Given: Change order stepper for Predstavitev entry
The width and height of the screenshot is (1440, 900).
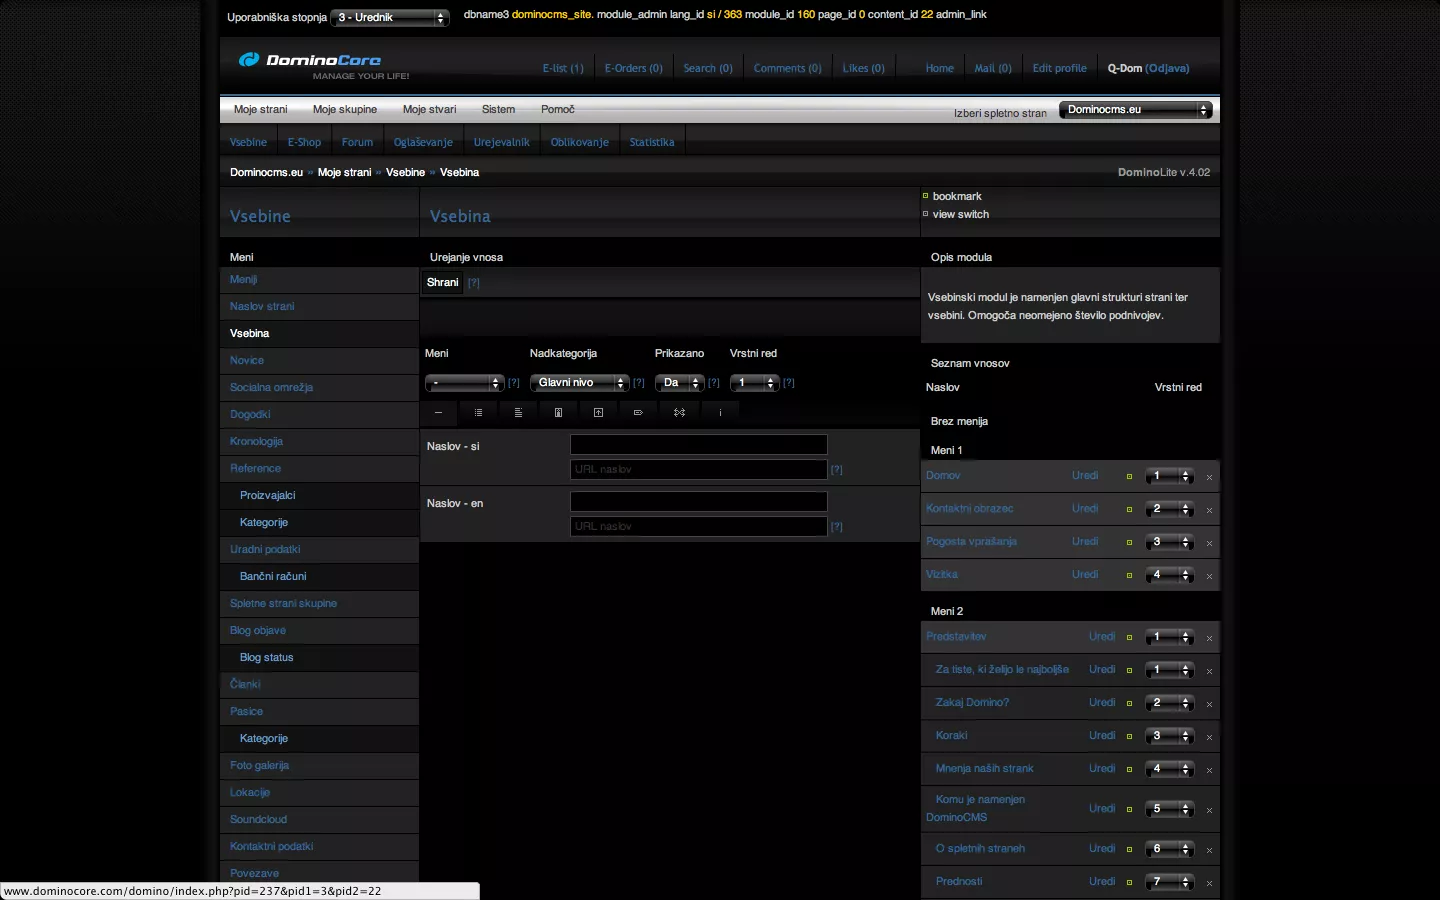Looking at the screenshot, I should coord(1169,637).
